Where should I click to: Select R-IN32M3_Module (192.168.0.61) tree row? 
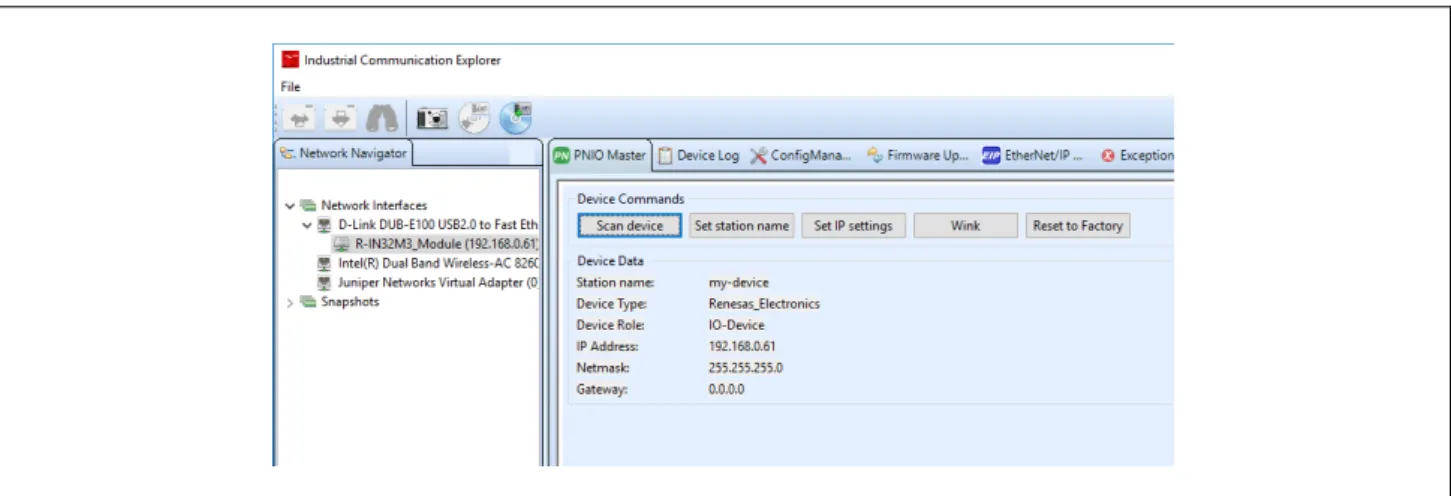[x=436, y=244]
